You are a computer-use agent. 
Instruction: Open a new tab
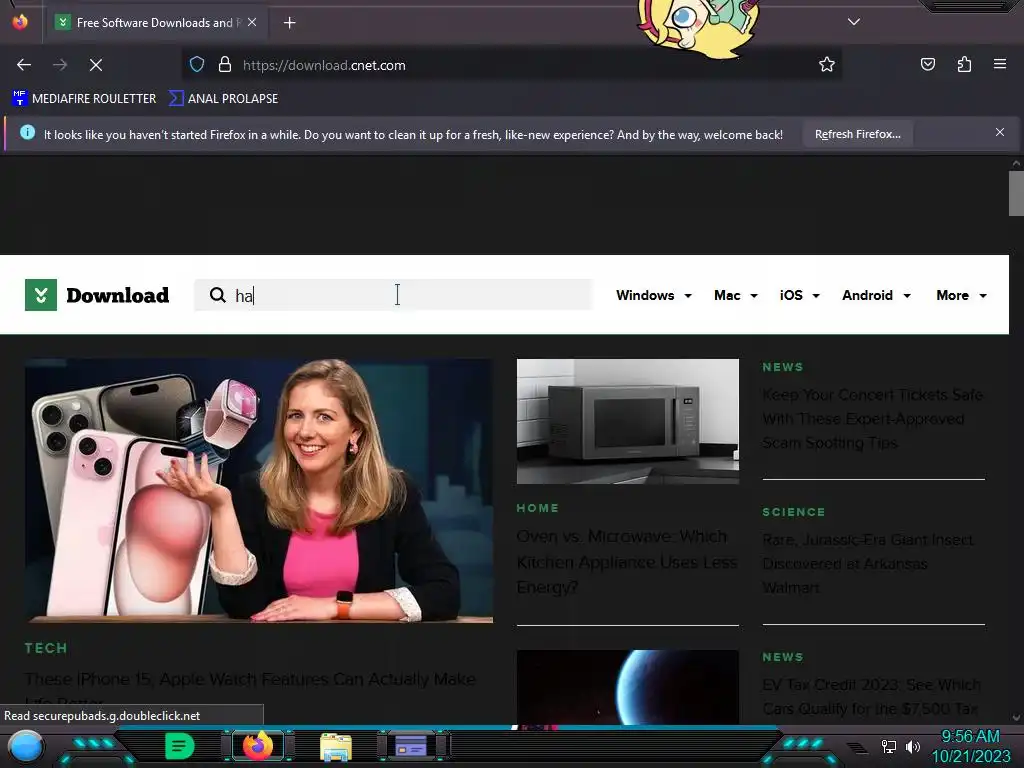click(x=290, y=23)
